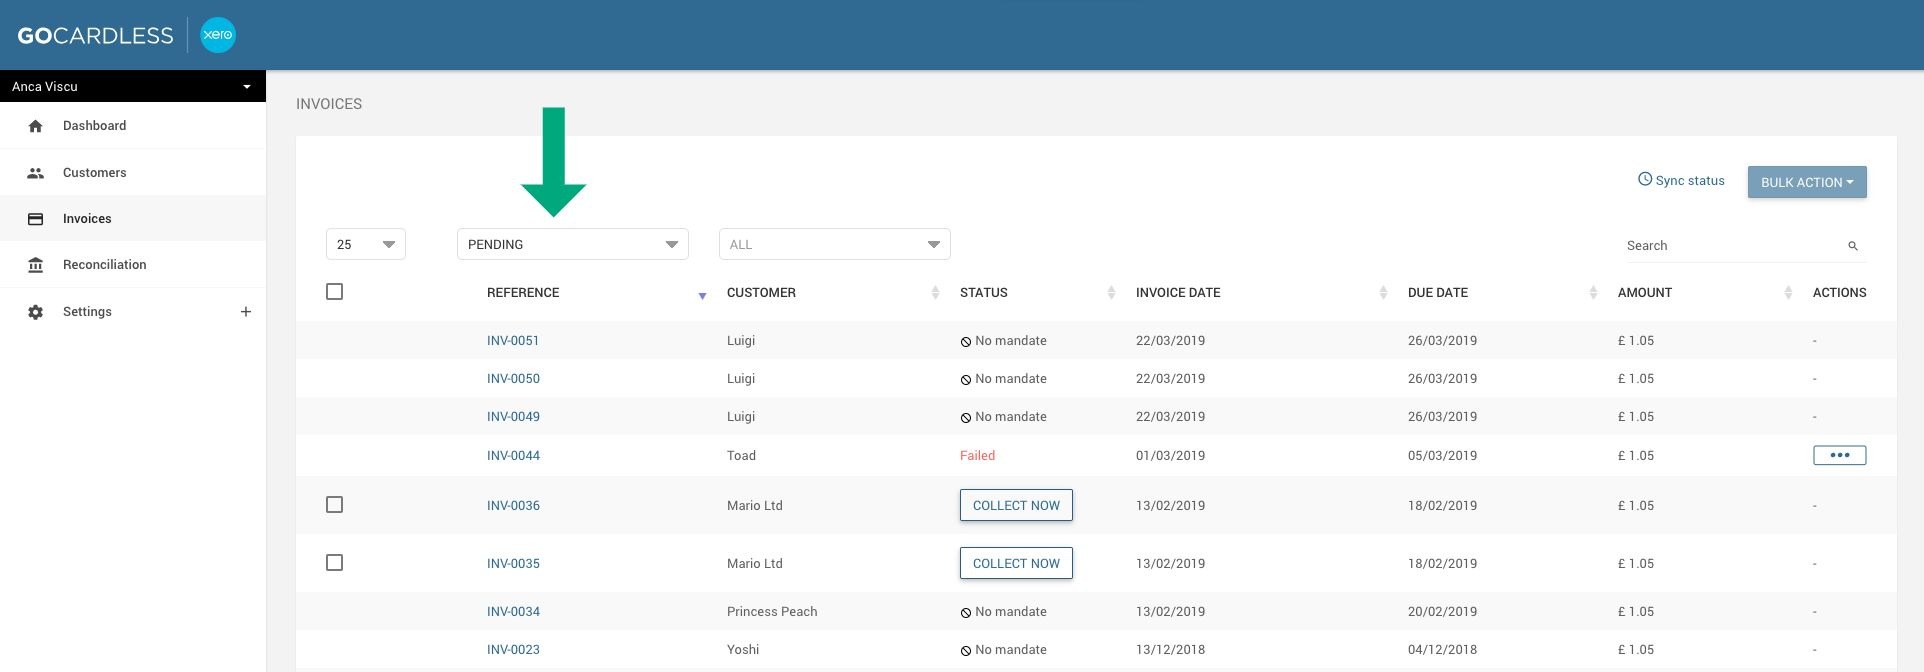Open invoice INV-0051 link
Image resolution: width=1924 pixels, height=672 pixels.
tap(513, 341)
